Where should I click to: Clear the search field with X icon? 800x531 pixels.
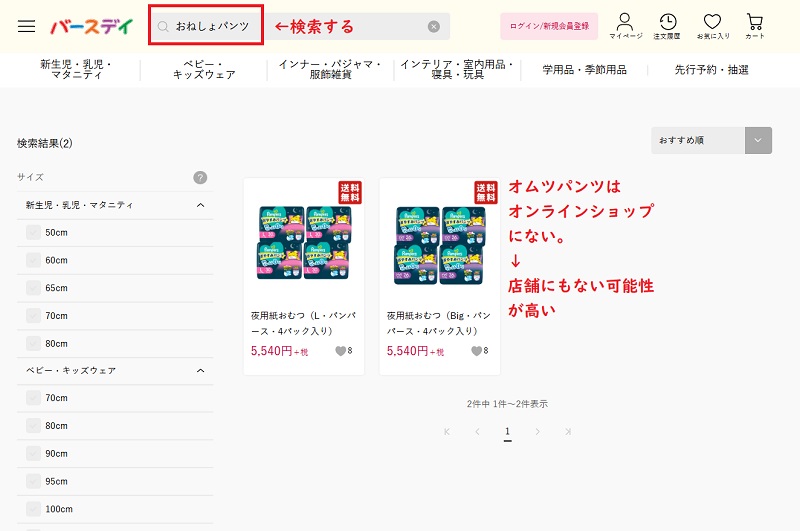coord(433,27)
